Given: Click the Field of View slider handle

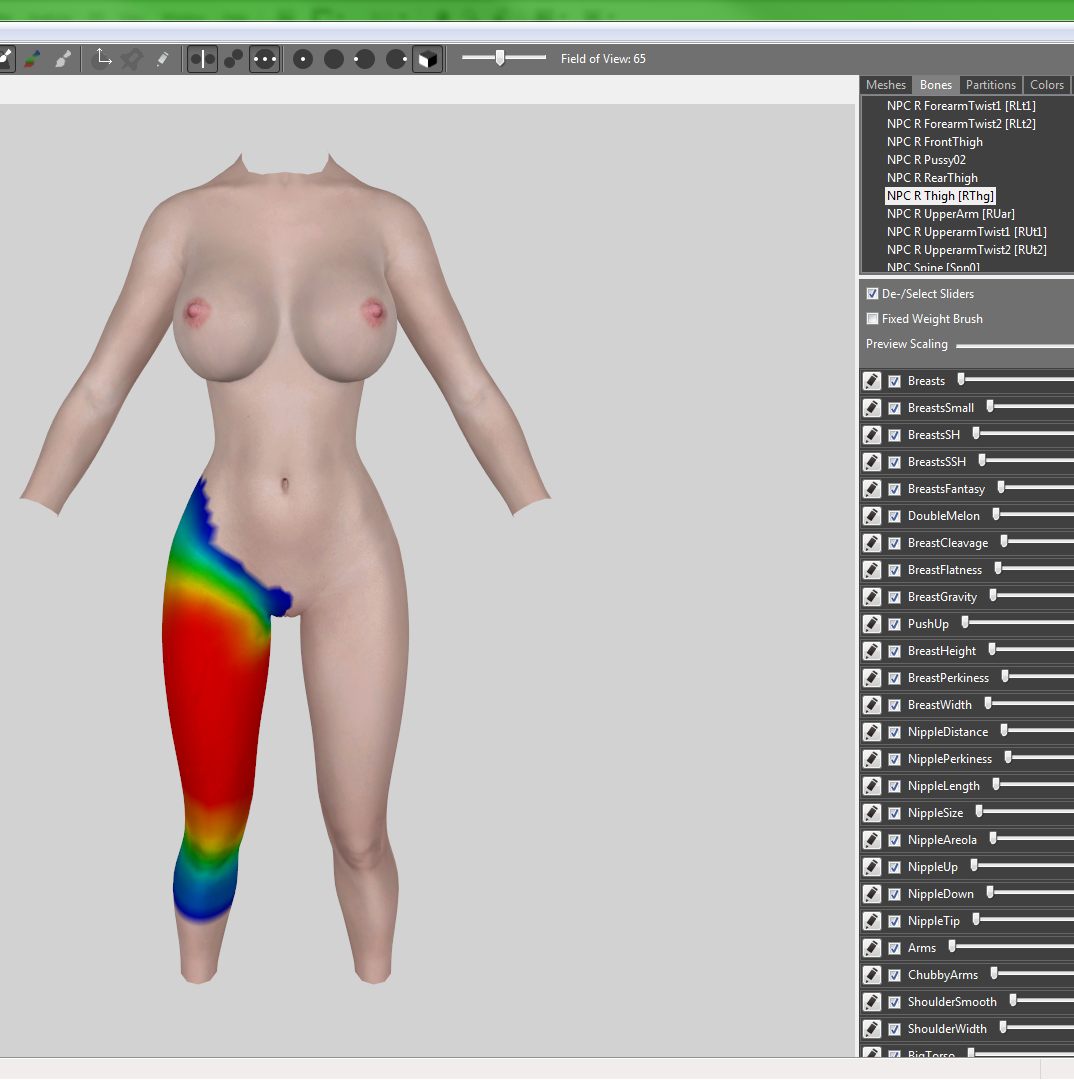Looking at the screenshot, I should (500, 58).
